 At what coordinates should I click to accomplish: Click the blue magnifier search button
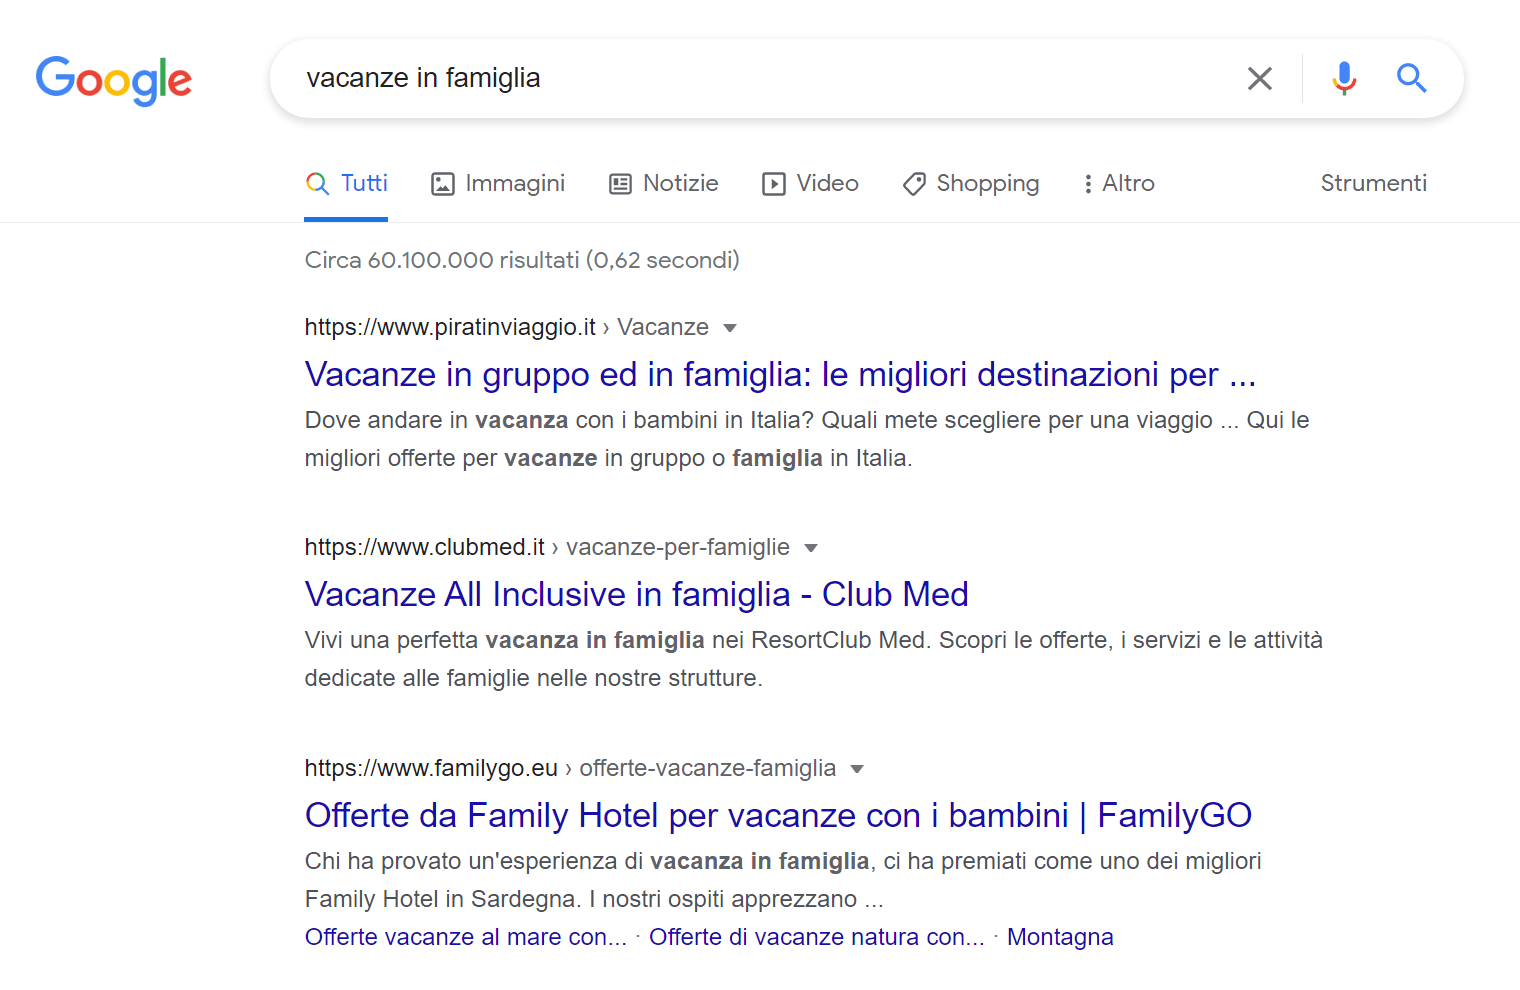point(1411,78)
